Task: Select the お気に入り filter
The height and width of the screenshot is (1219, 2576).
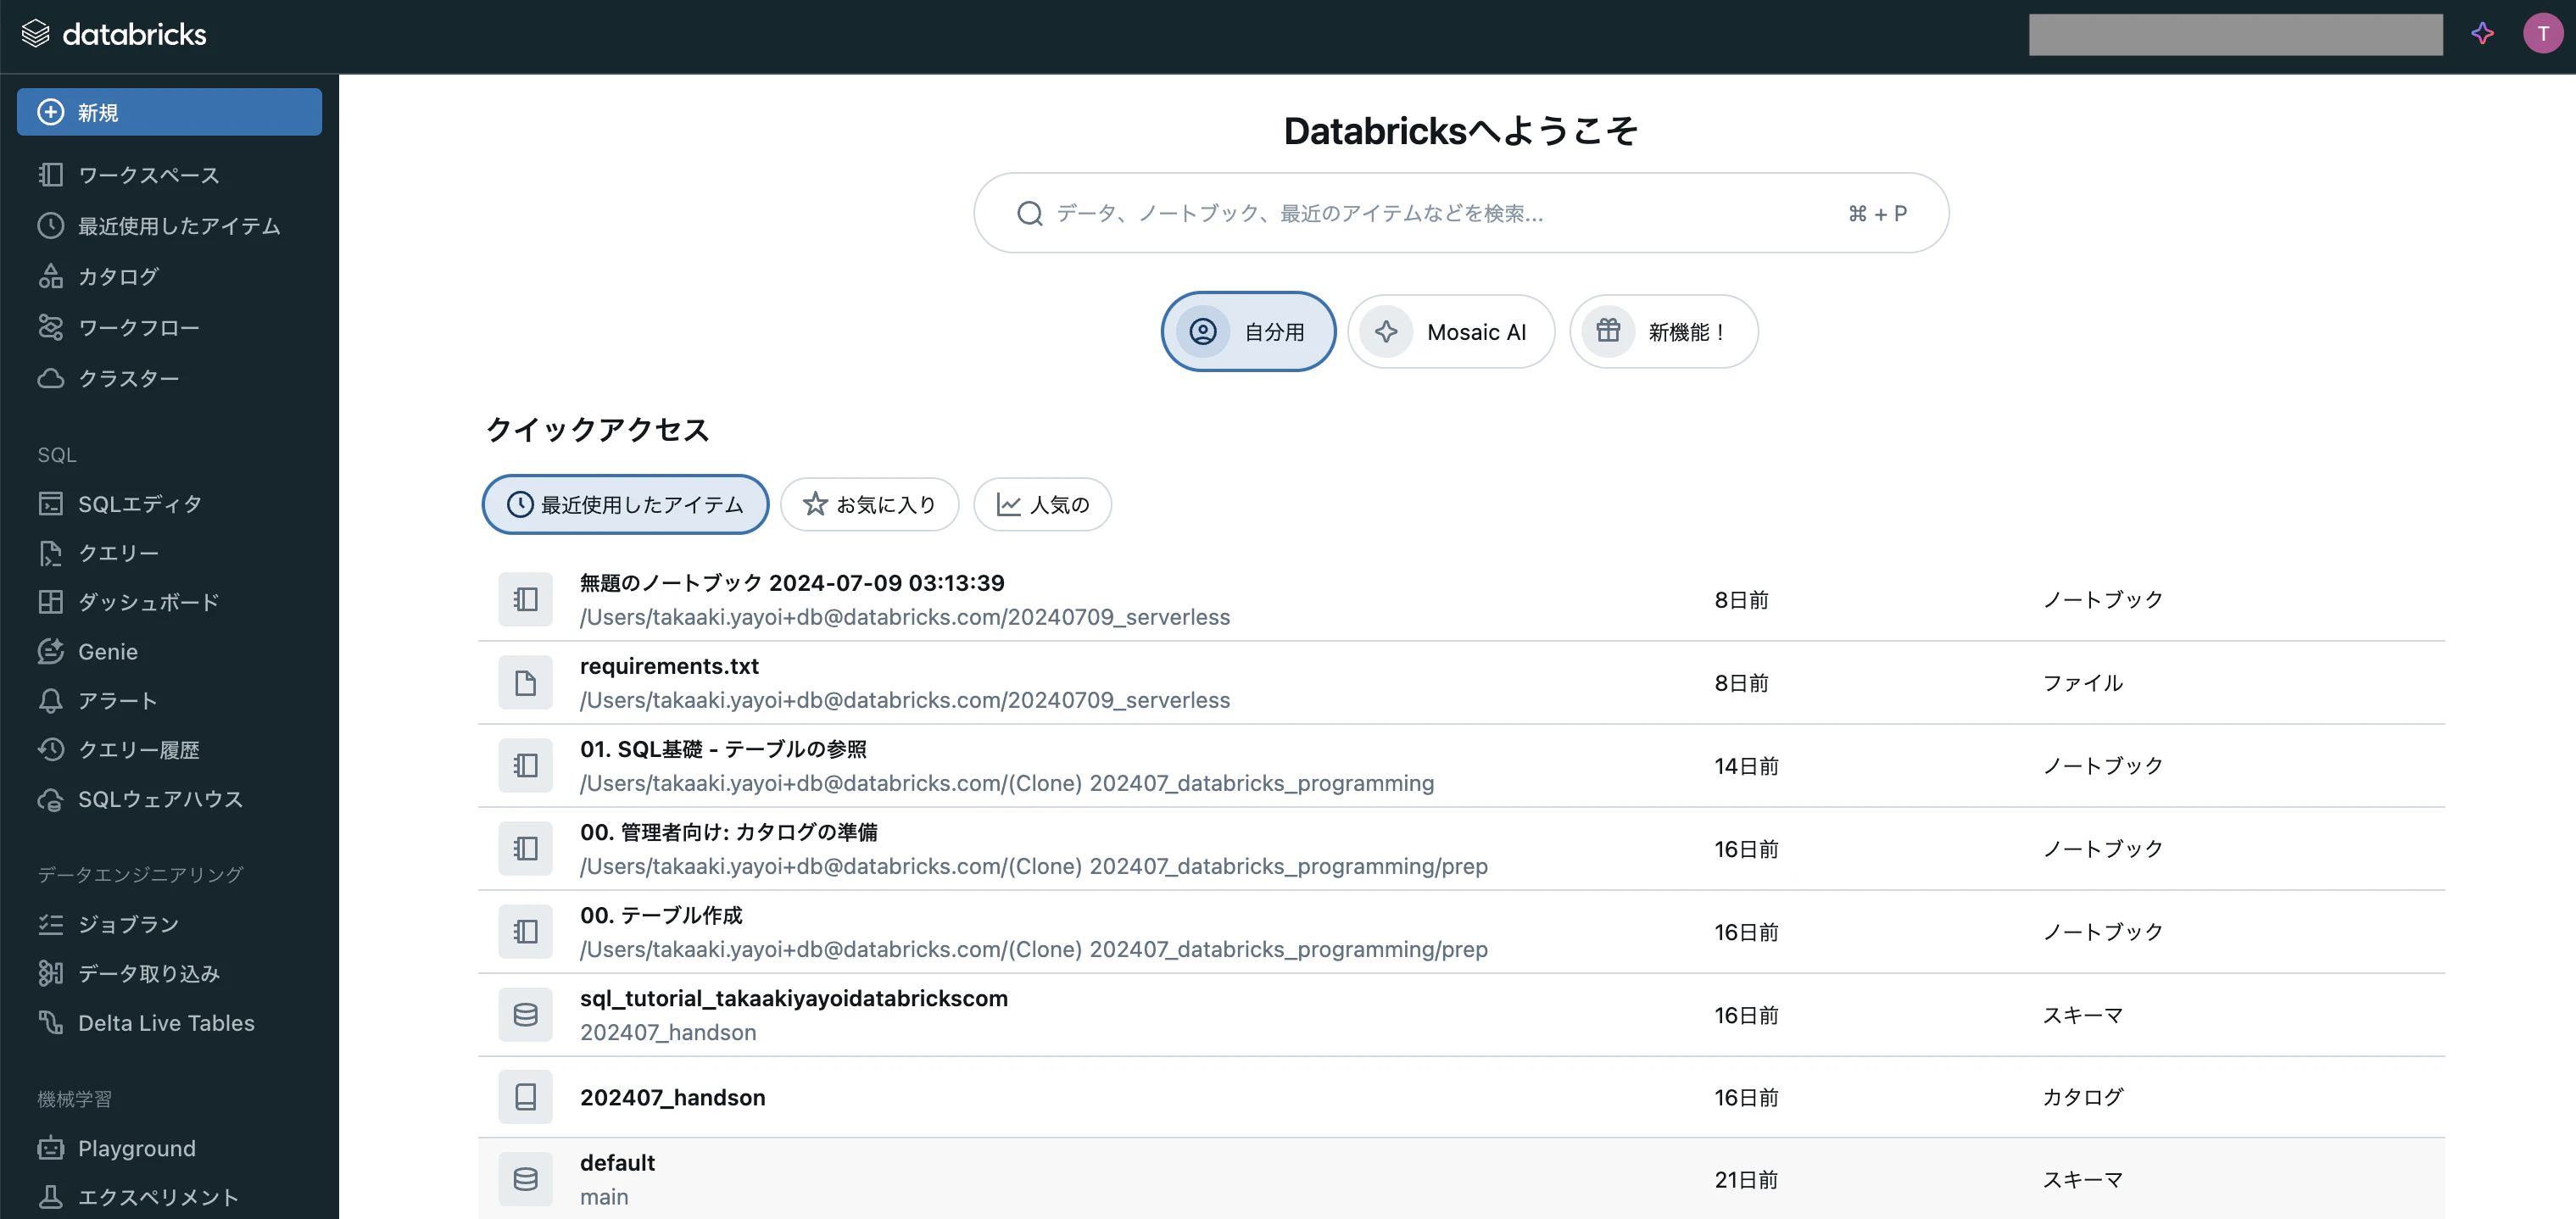Action: pyautogui.click(x=870, y=504)
